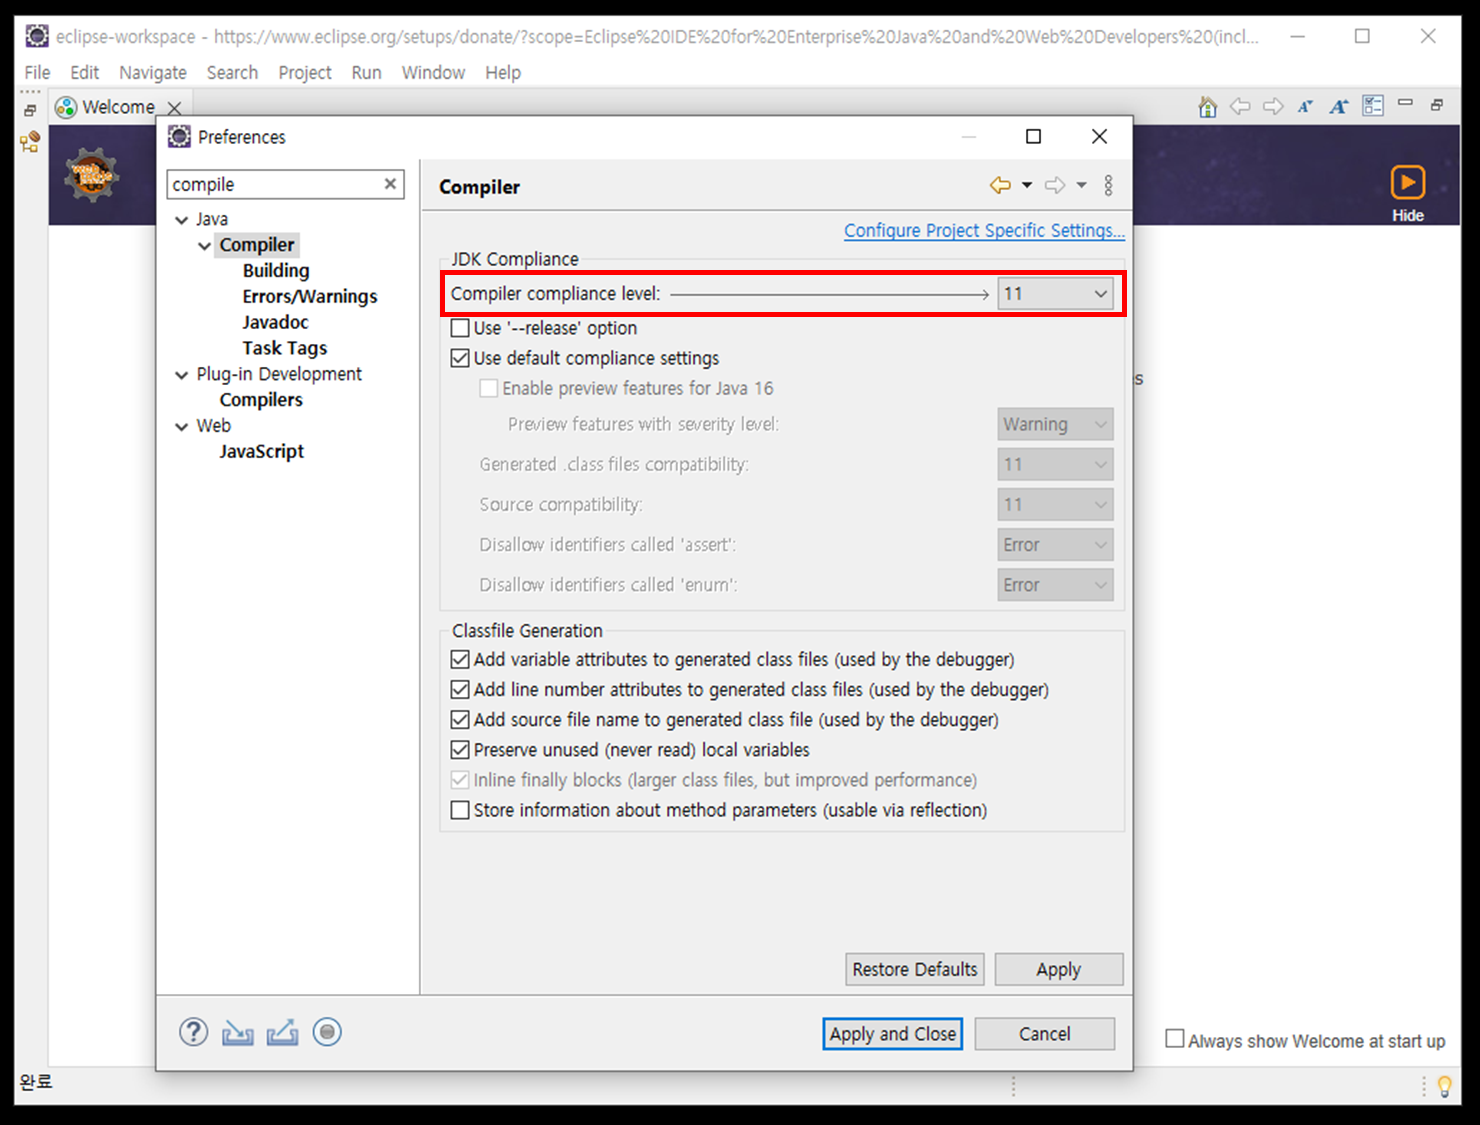Click the tip of the day lightbulb icon
Screen dimensions: 1480x1125
(x=1444, y=1086)
